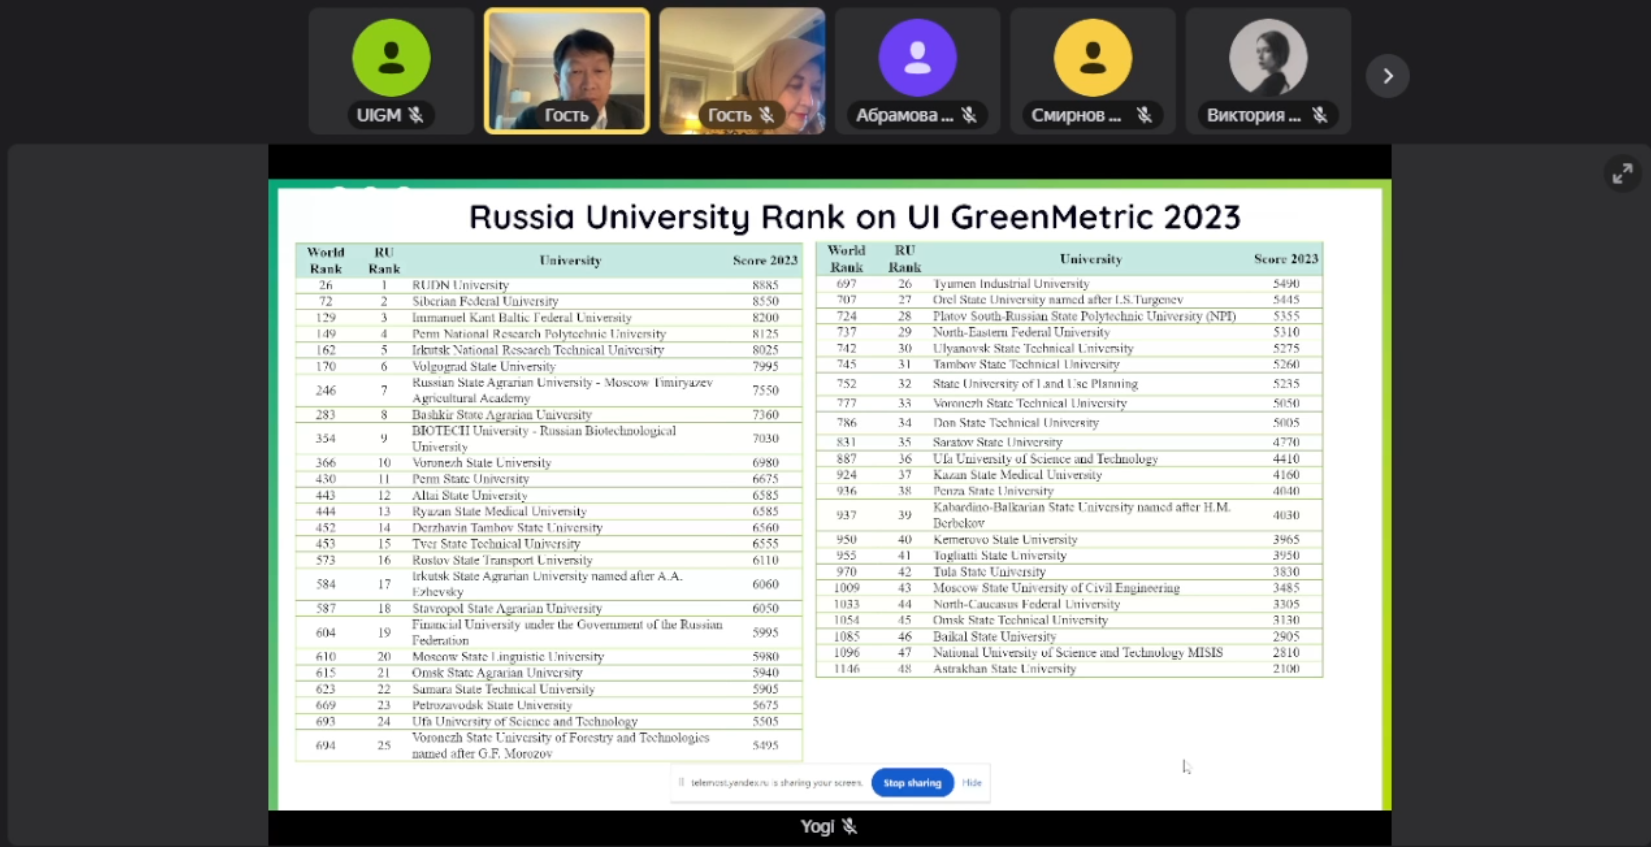Click the muted microphone icon next to Виктория

click(1320, 115)
